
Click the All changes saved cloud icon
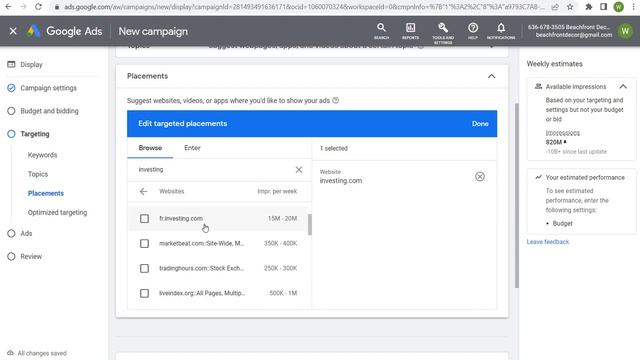pos(11,353)
